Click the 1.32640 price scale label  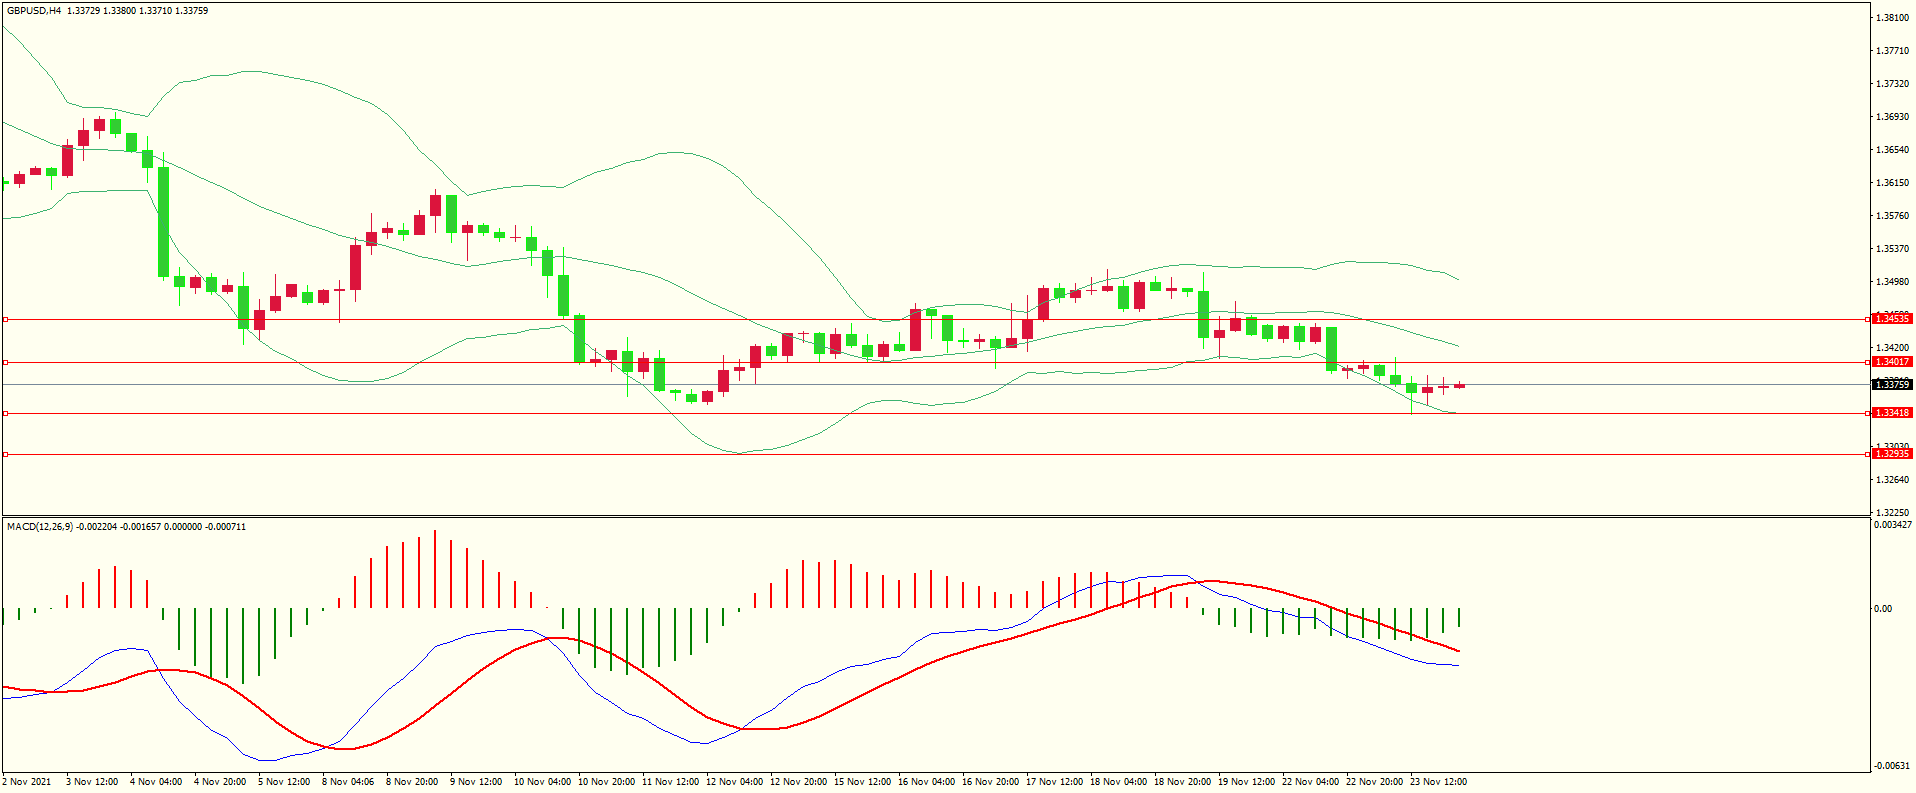tap(1892, 480)
